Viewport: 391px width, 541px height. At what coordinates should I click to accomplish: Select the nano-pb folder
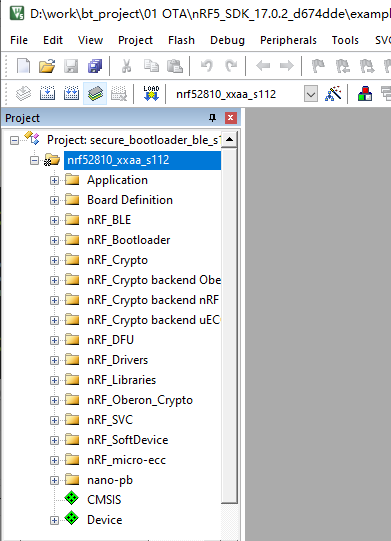(x=110, y=480)
